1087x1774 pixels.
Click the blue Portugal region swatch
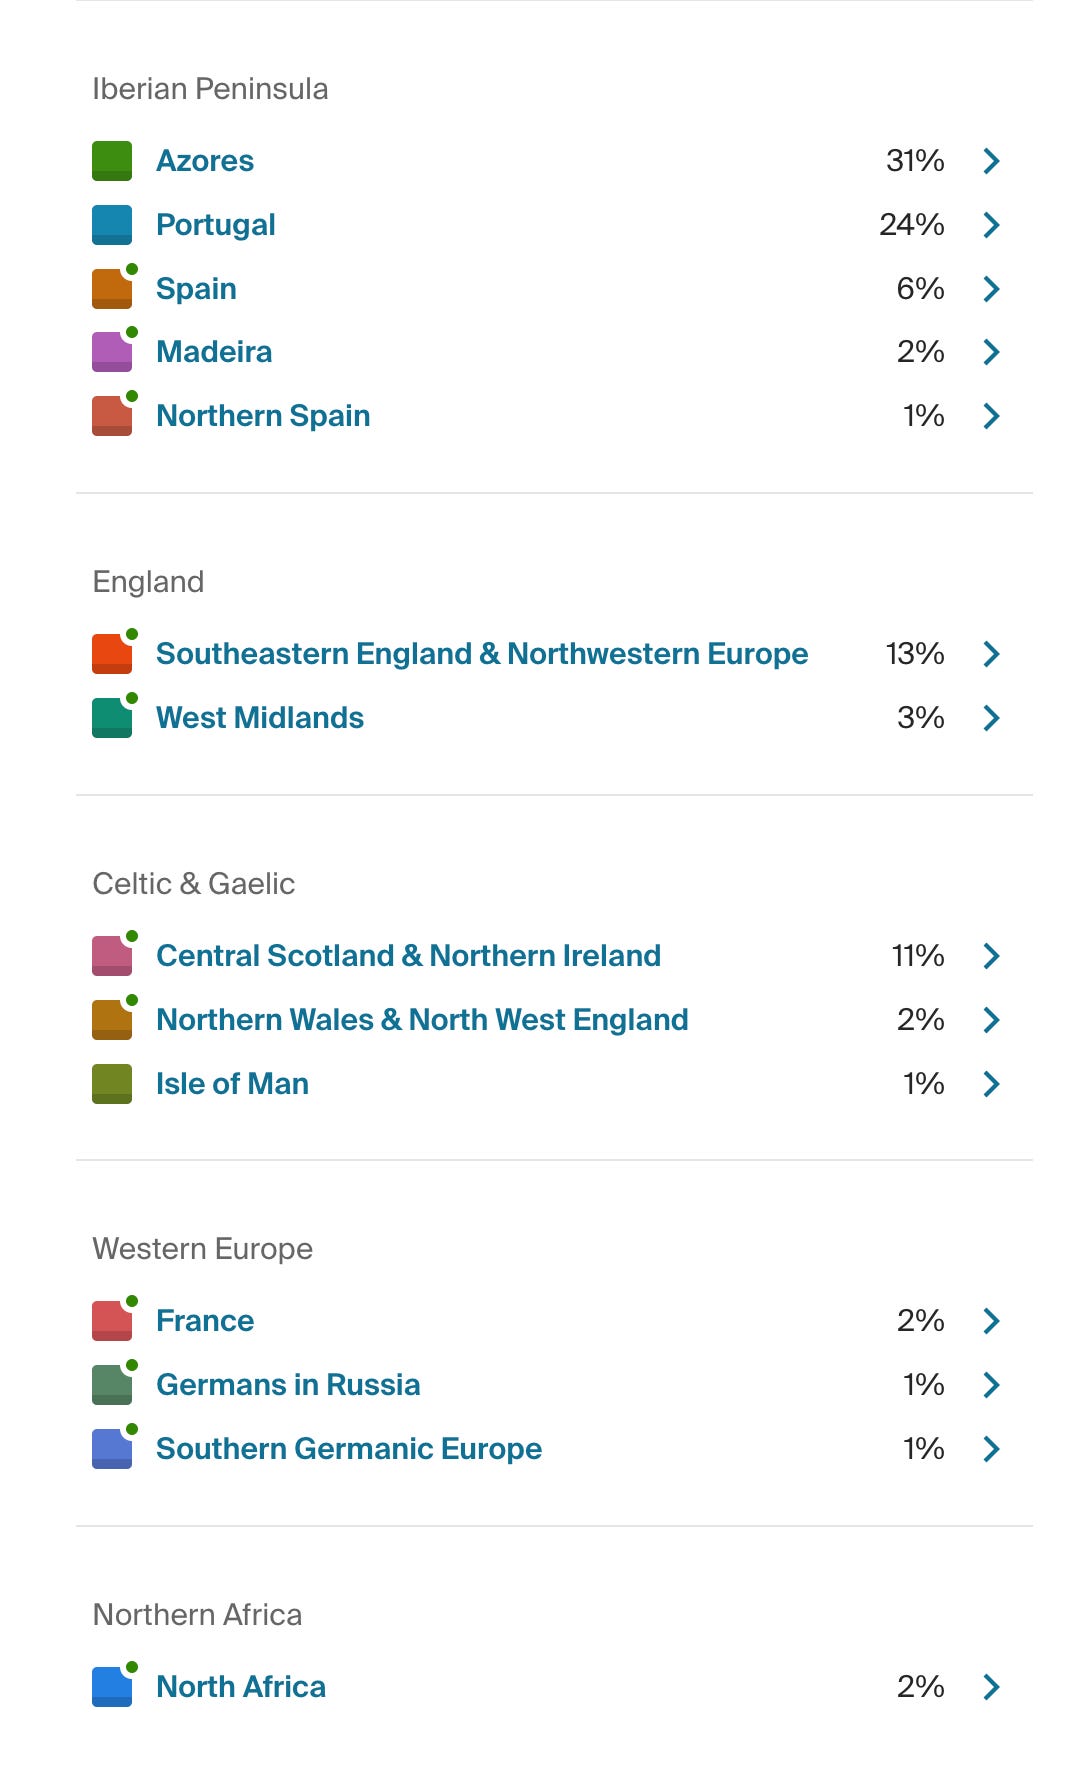click(x=112, y=225)
